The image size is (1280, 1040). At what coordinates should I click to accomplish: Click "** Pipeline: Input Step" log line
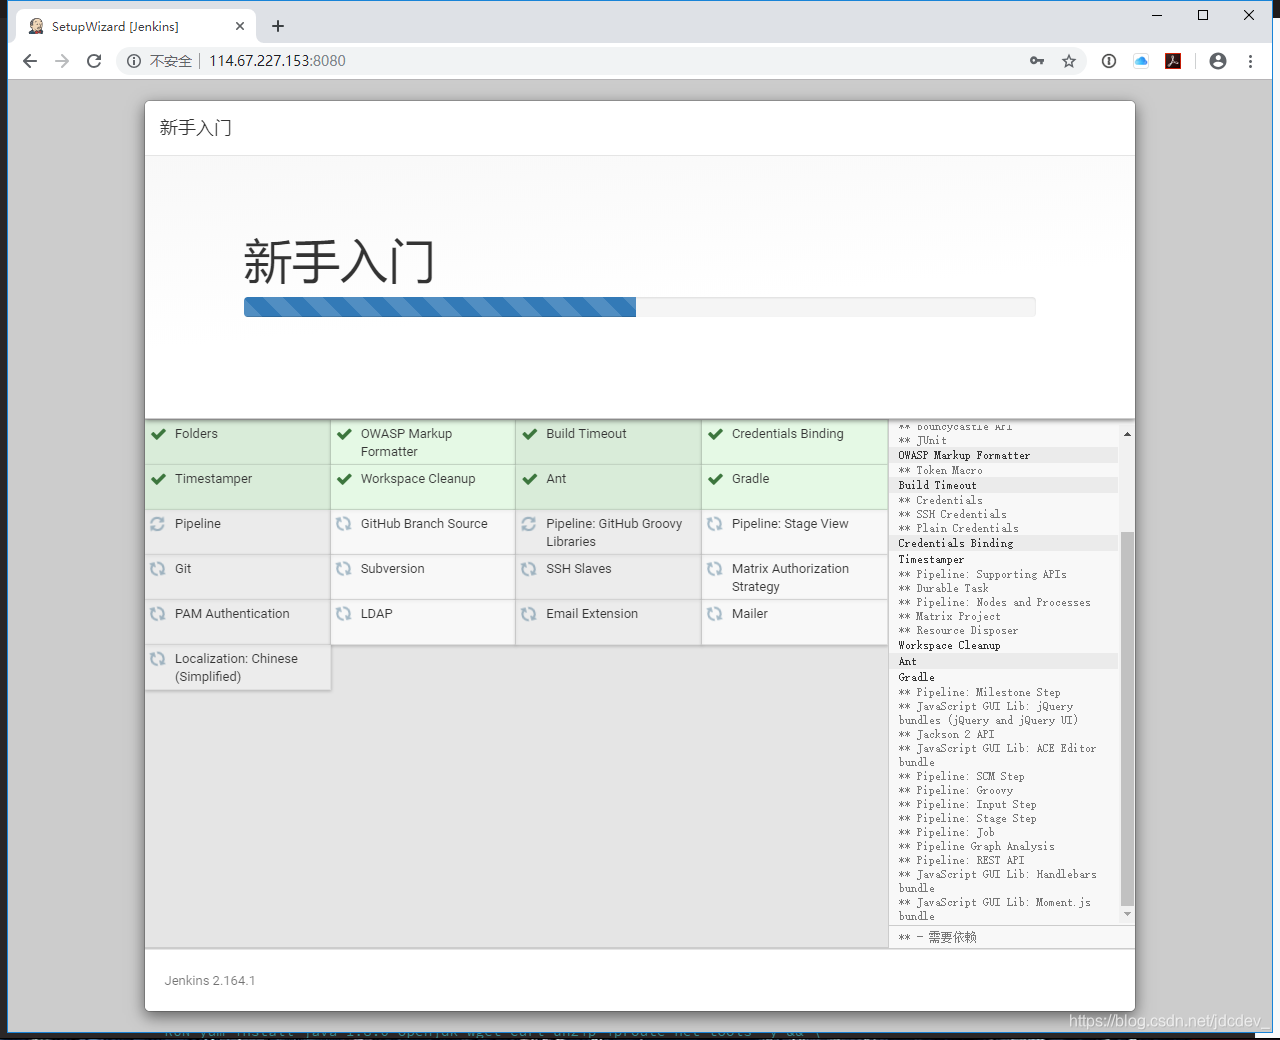967,804
